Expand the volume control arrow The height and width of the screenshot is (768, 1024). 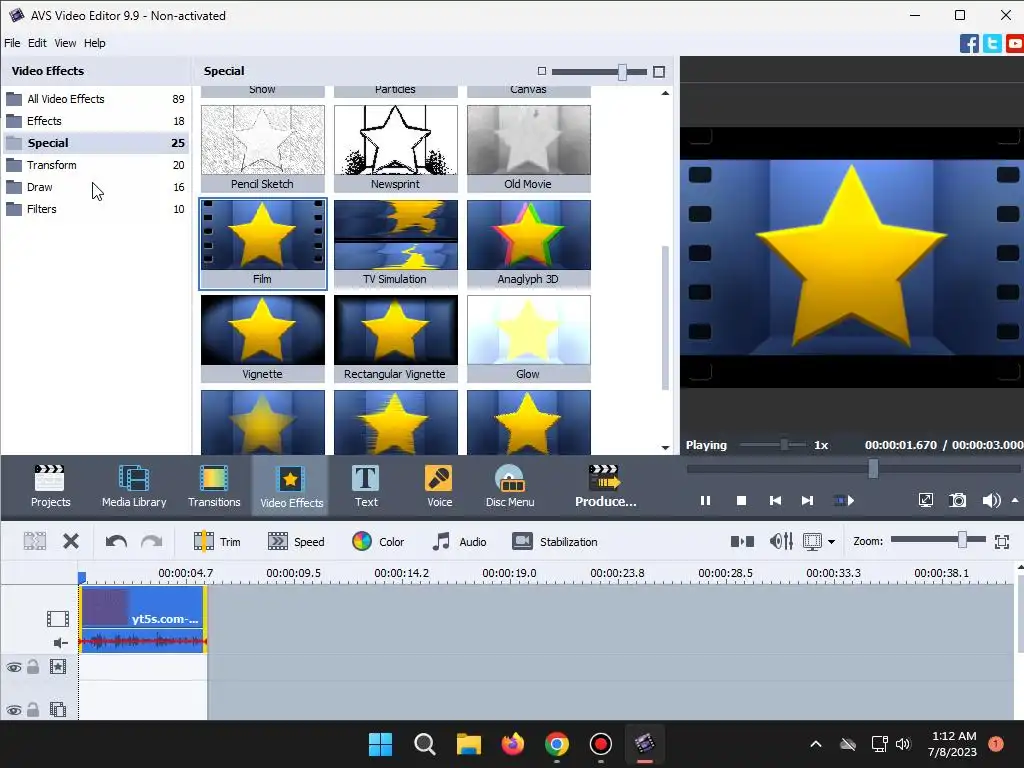click(1015, 501)
